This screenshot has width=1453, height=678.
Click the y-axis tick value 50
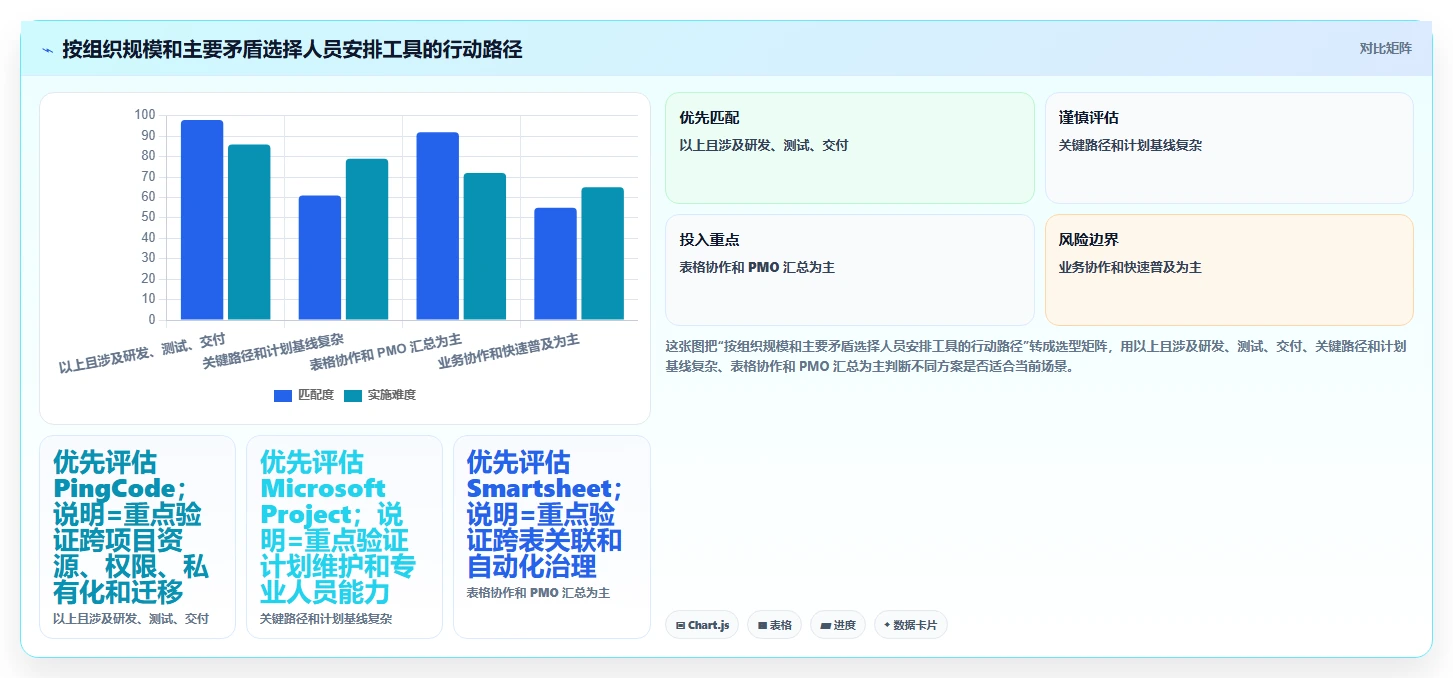[x=148, y=217]
